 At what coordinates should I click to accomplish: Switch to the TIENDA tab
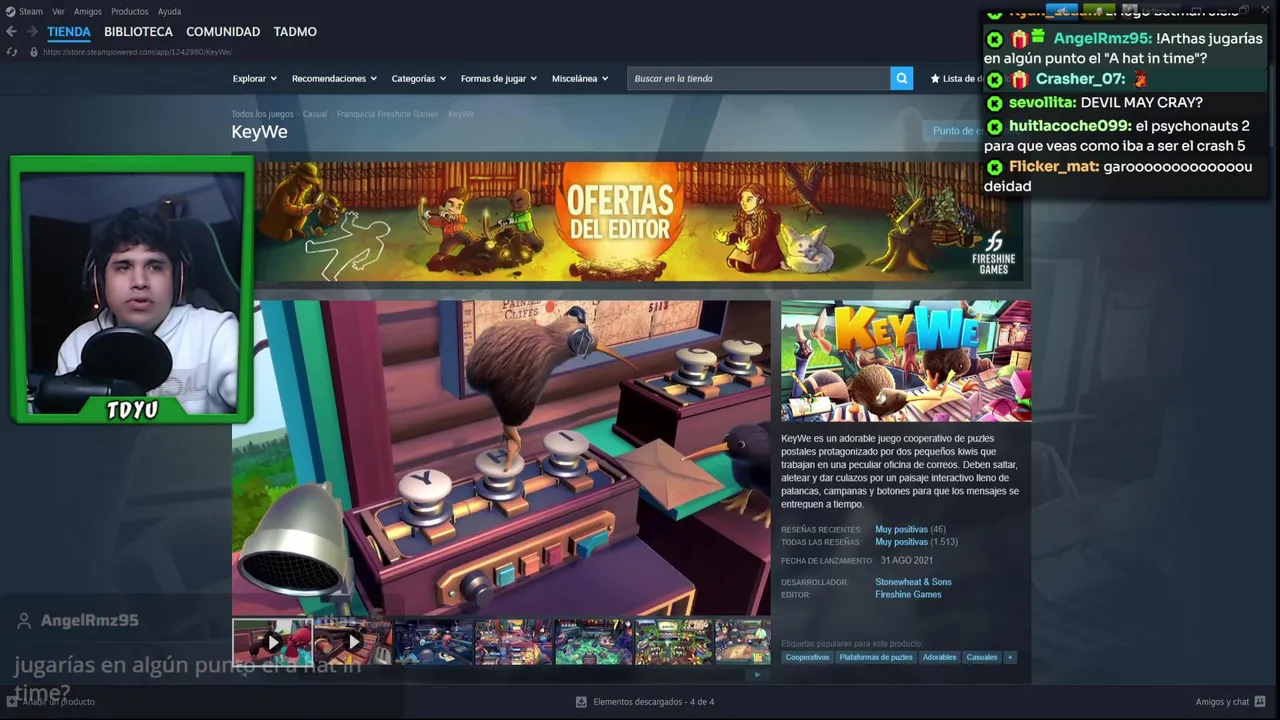coord(69,32)
